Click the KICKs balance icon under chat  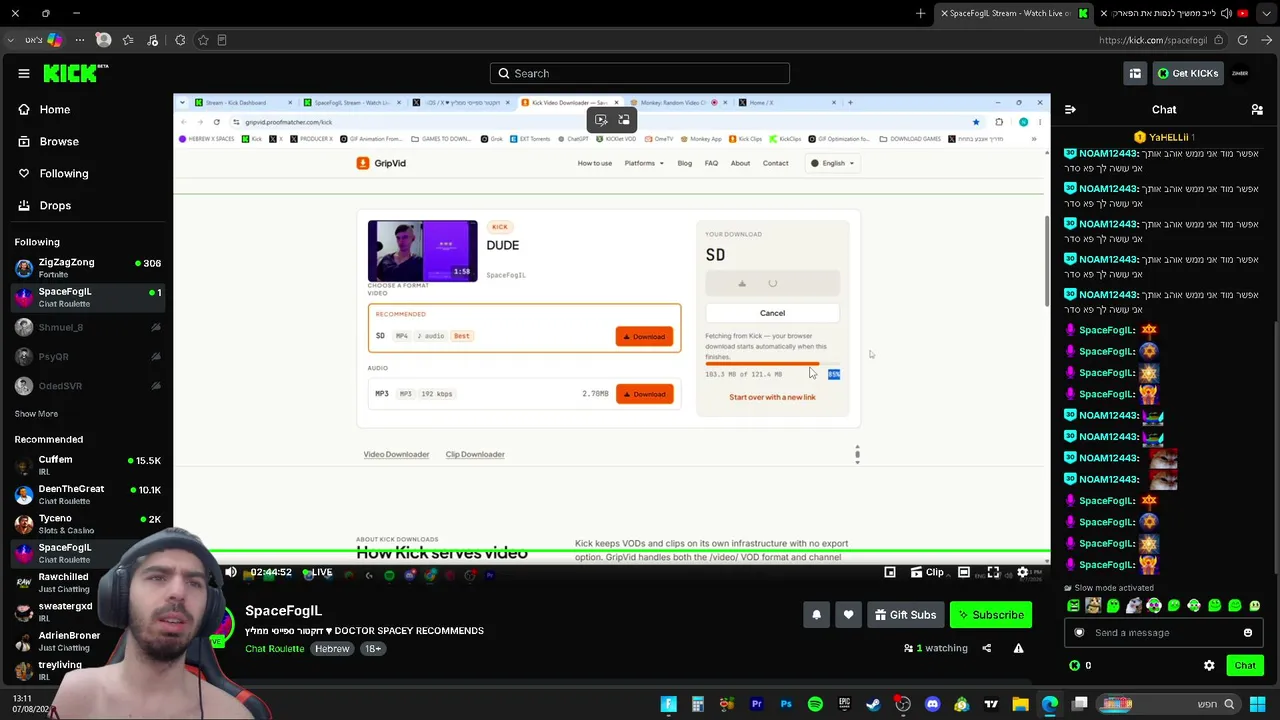(x=1074, y=665)
